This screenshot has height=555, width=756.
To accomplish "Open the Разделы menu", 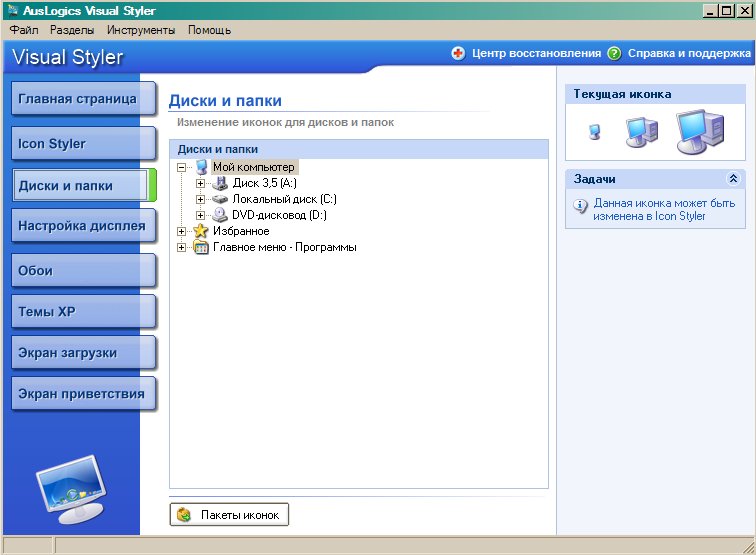I will (x=72, y=30).
